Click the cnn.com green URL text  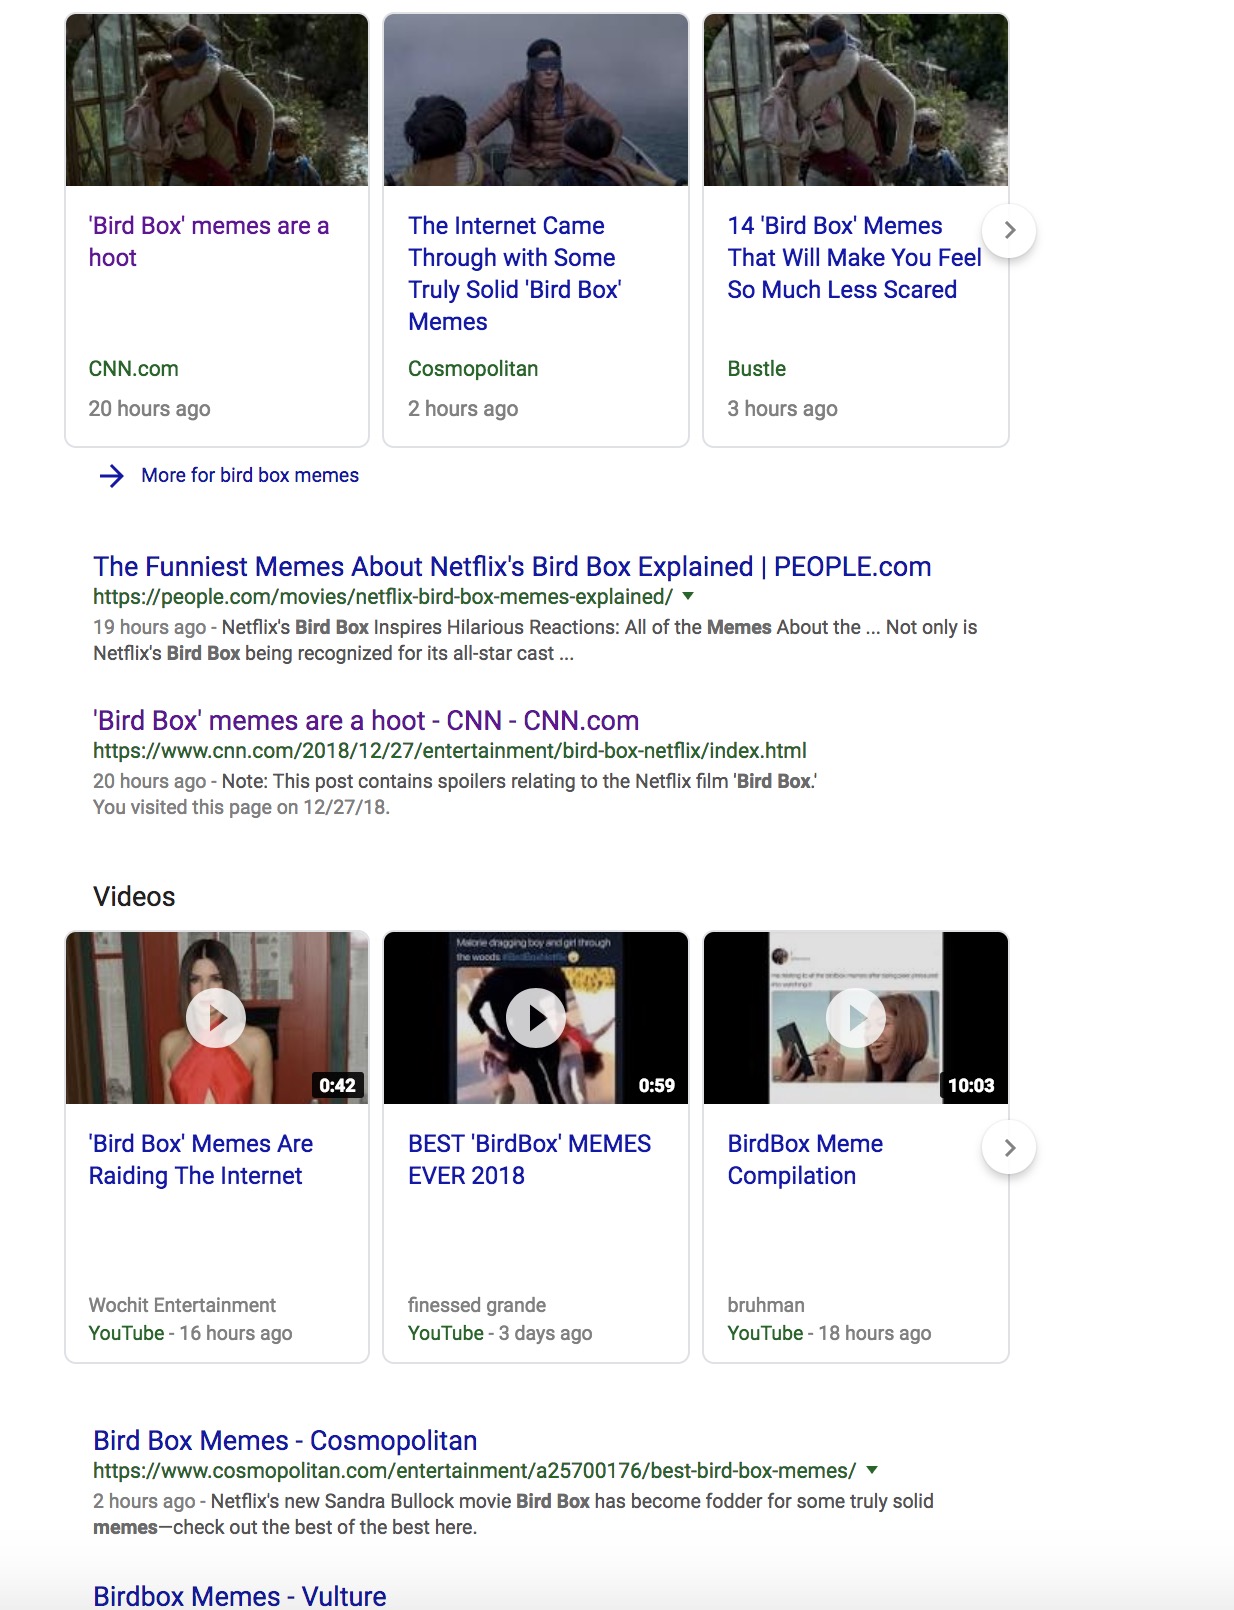[x=450, y=751]
